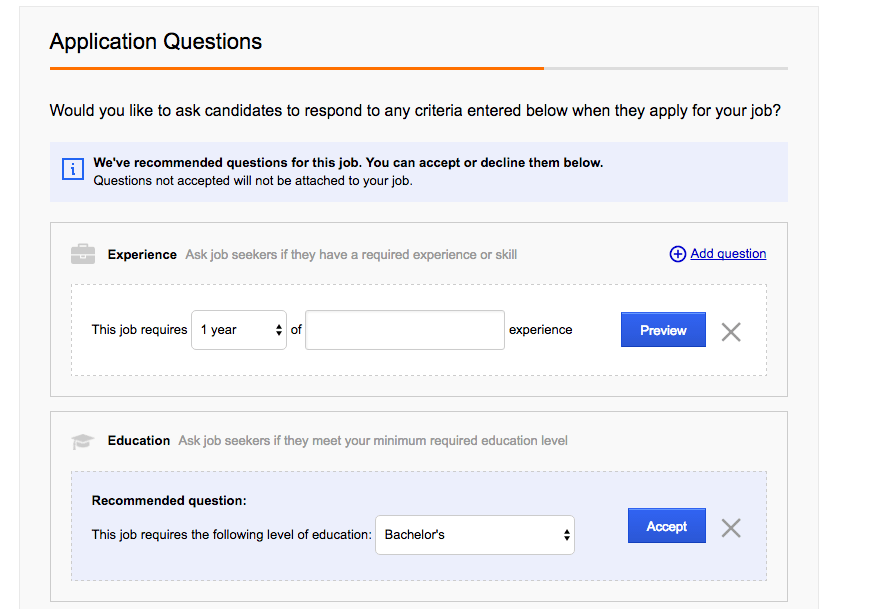The image size is (876, 609).
Task: Decline the recommended education question with the X
Action: tap(731, 528)
